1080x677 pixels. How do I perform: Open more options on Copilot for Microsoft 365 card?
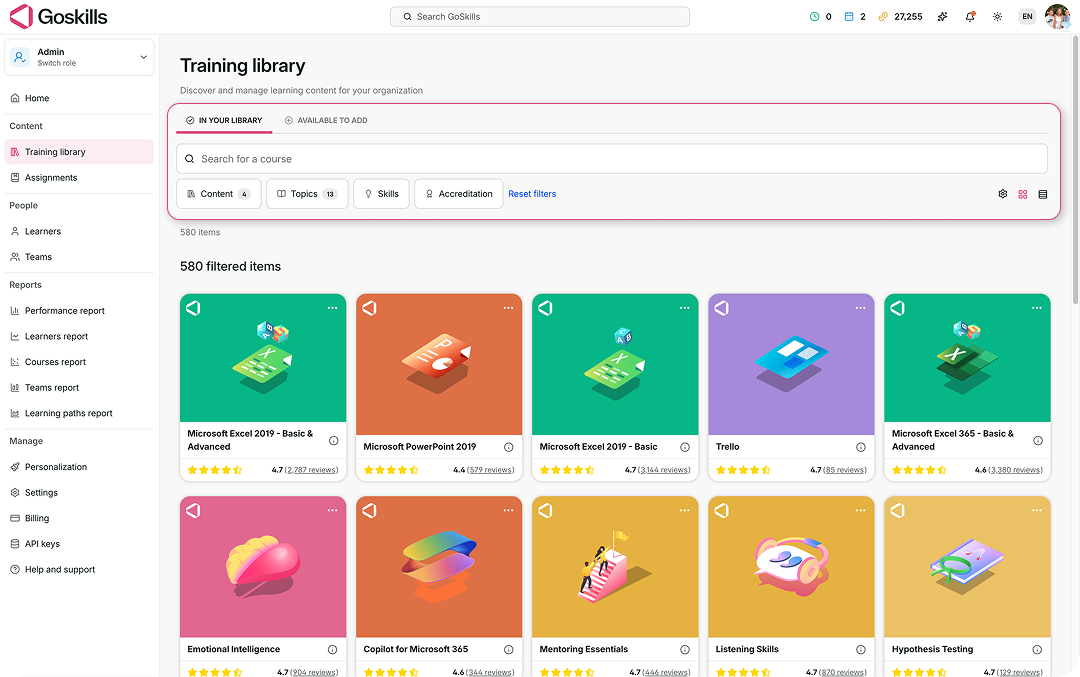(508, 510)
